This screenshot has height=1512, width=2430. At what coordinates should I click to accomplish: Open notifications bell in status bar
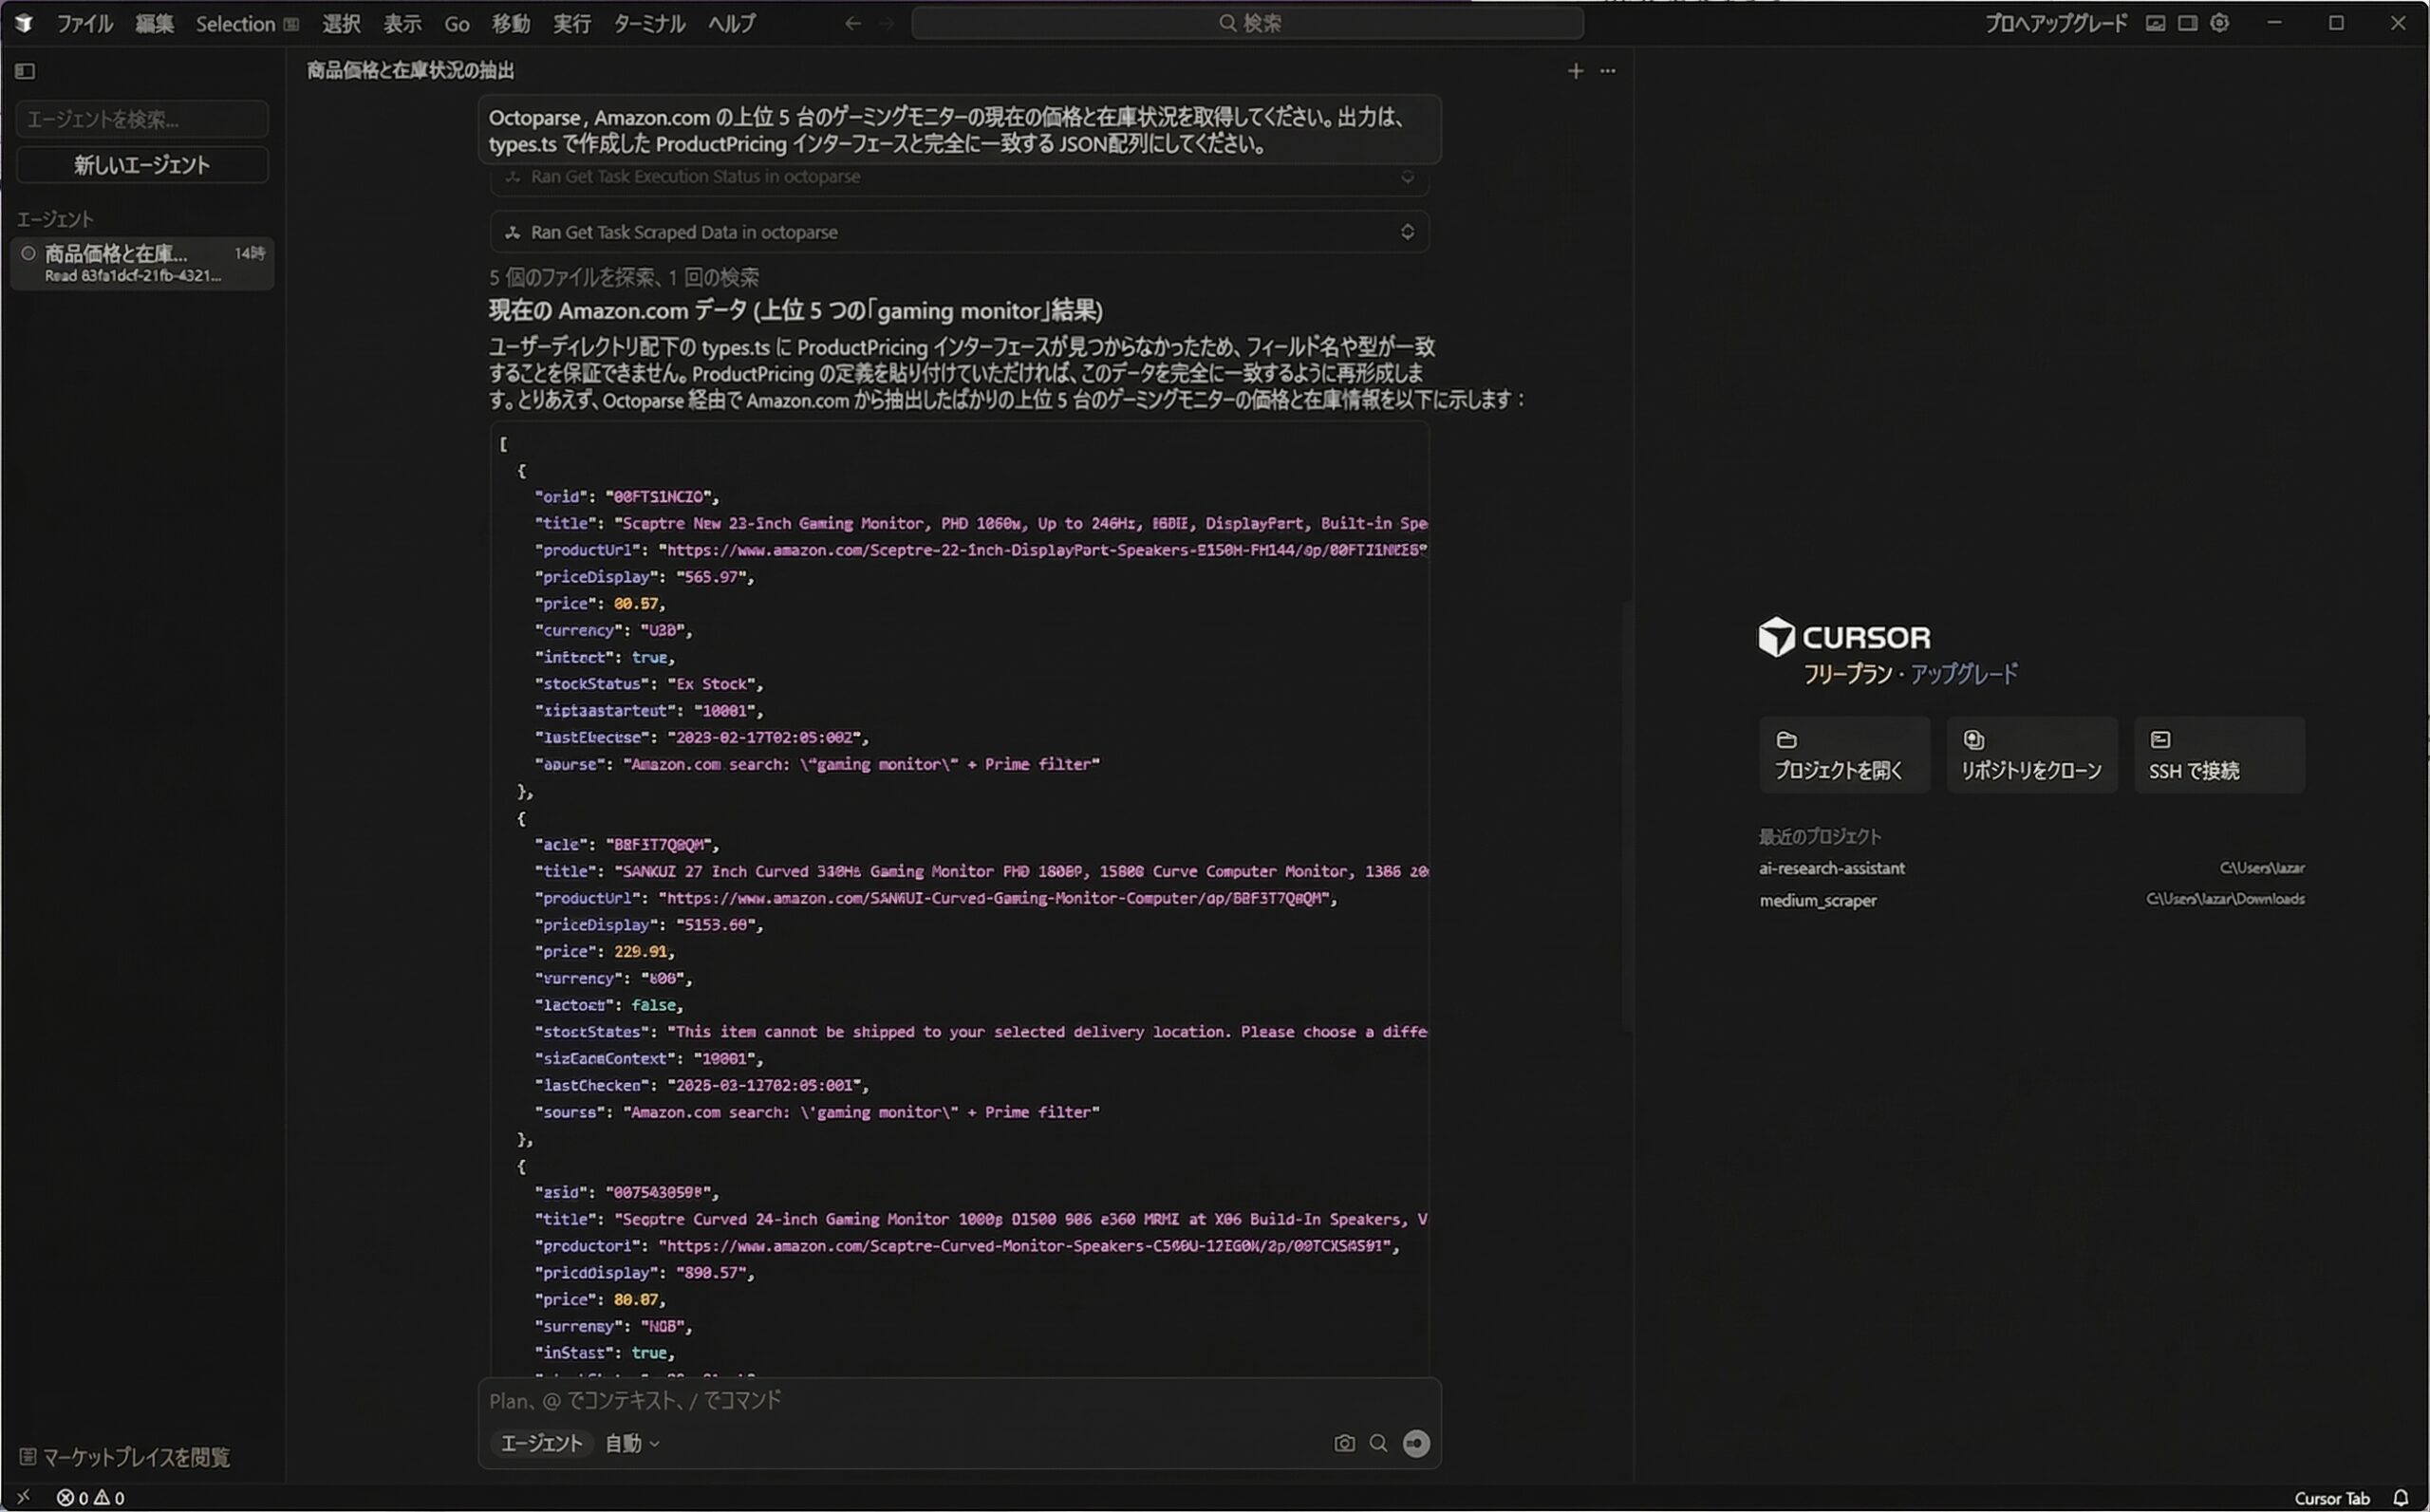tap(2400, 1498)
